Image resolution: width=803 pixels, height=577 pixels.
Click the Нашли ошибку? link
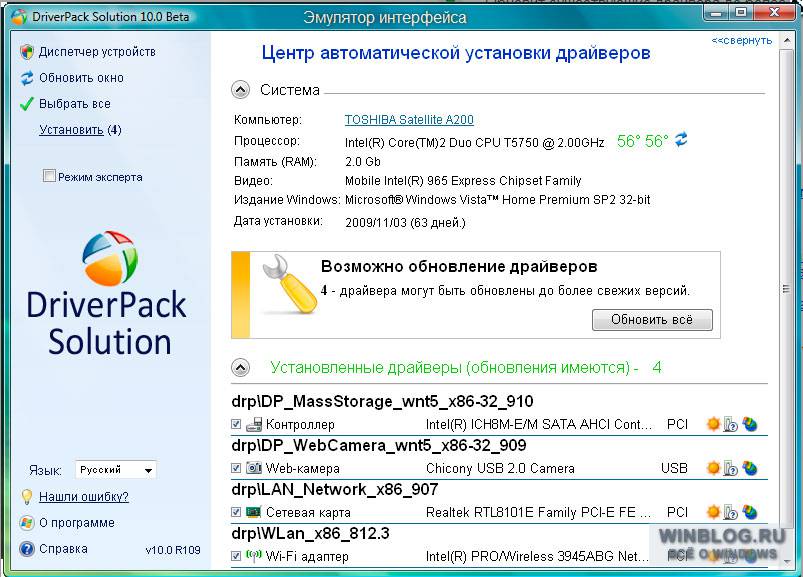(84, 497)
